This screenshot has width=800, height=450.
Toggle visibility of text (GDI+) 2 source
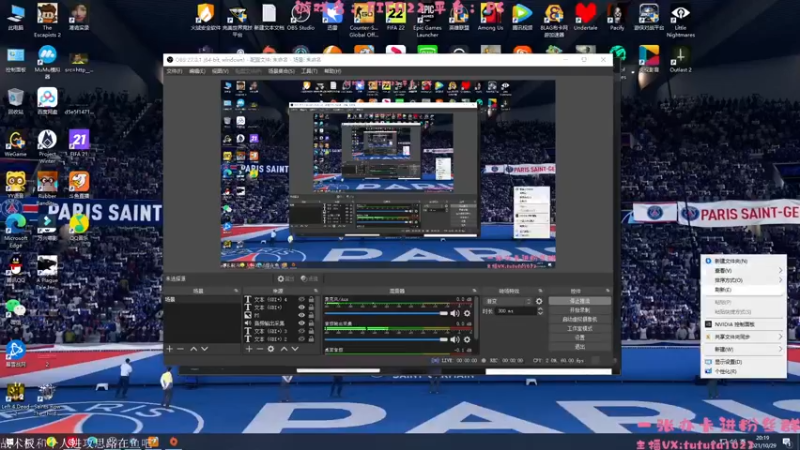point(302,339)
